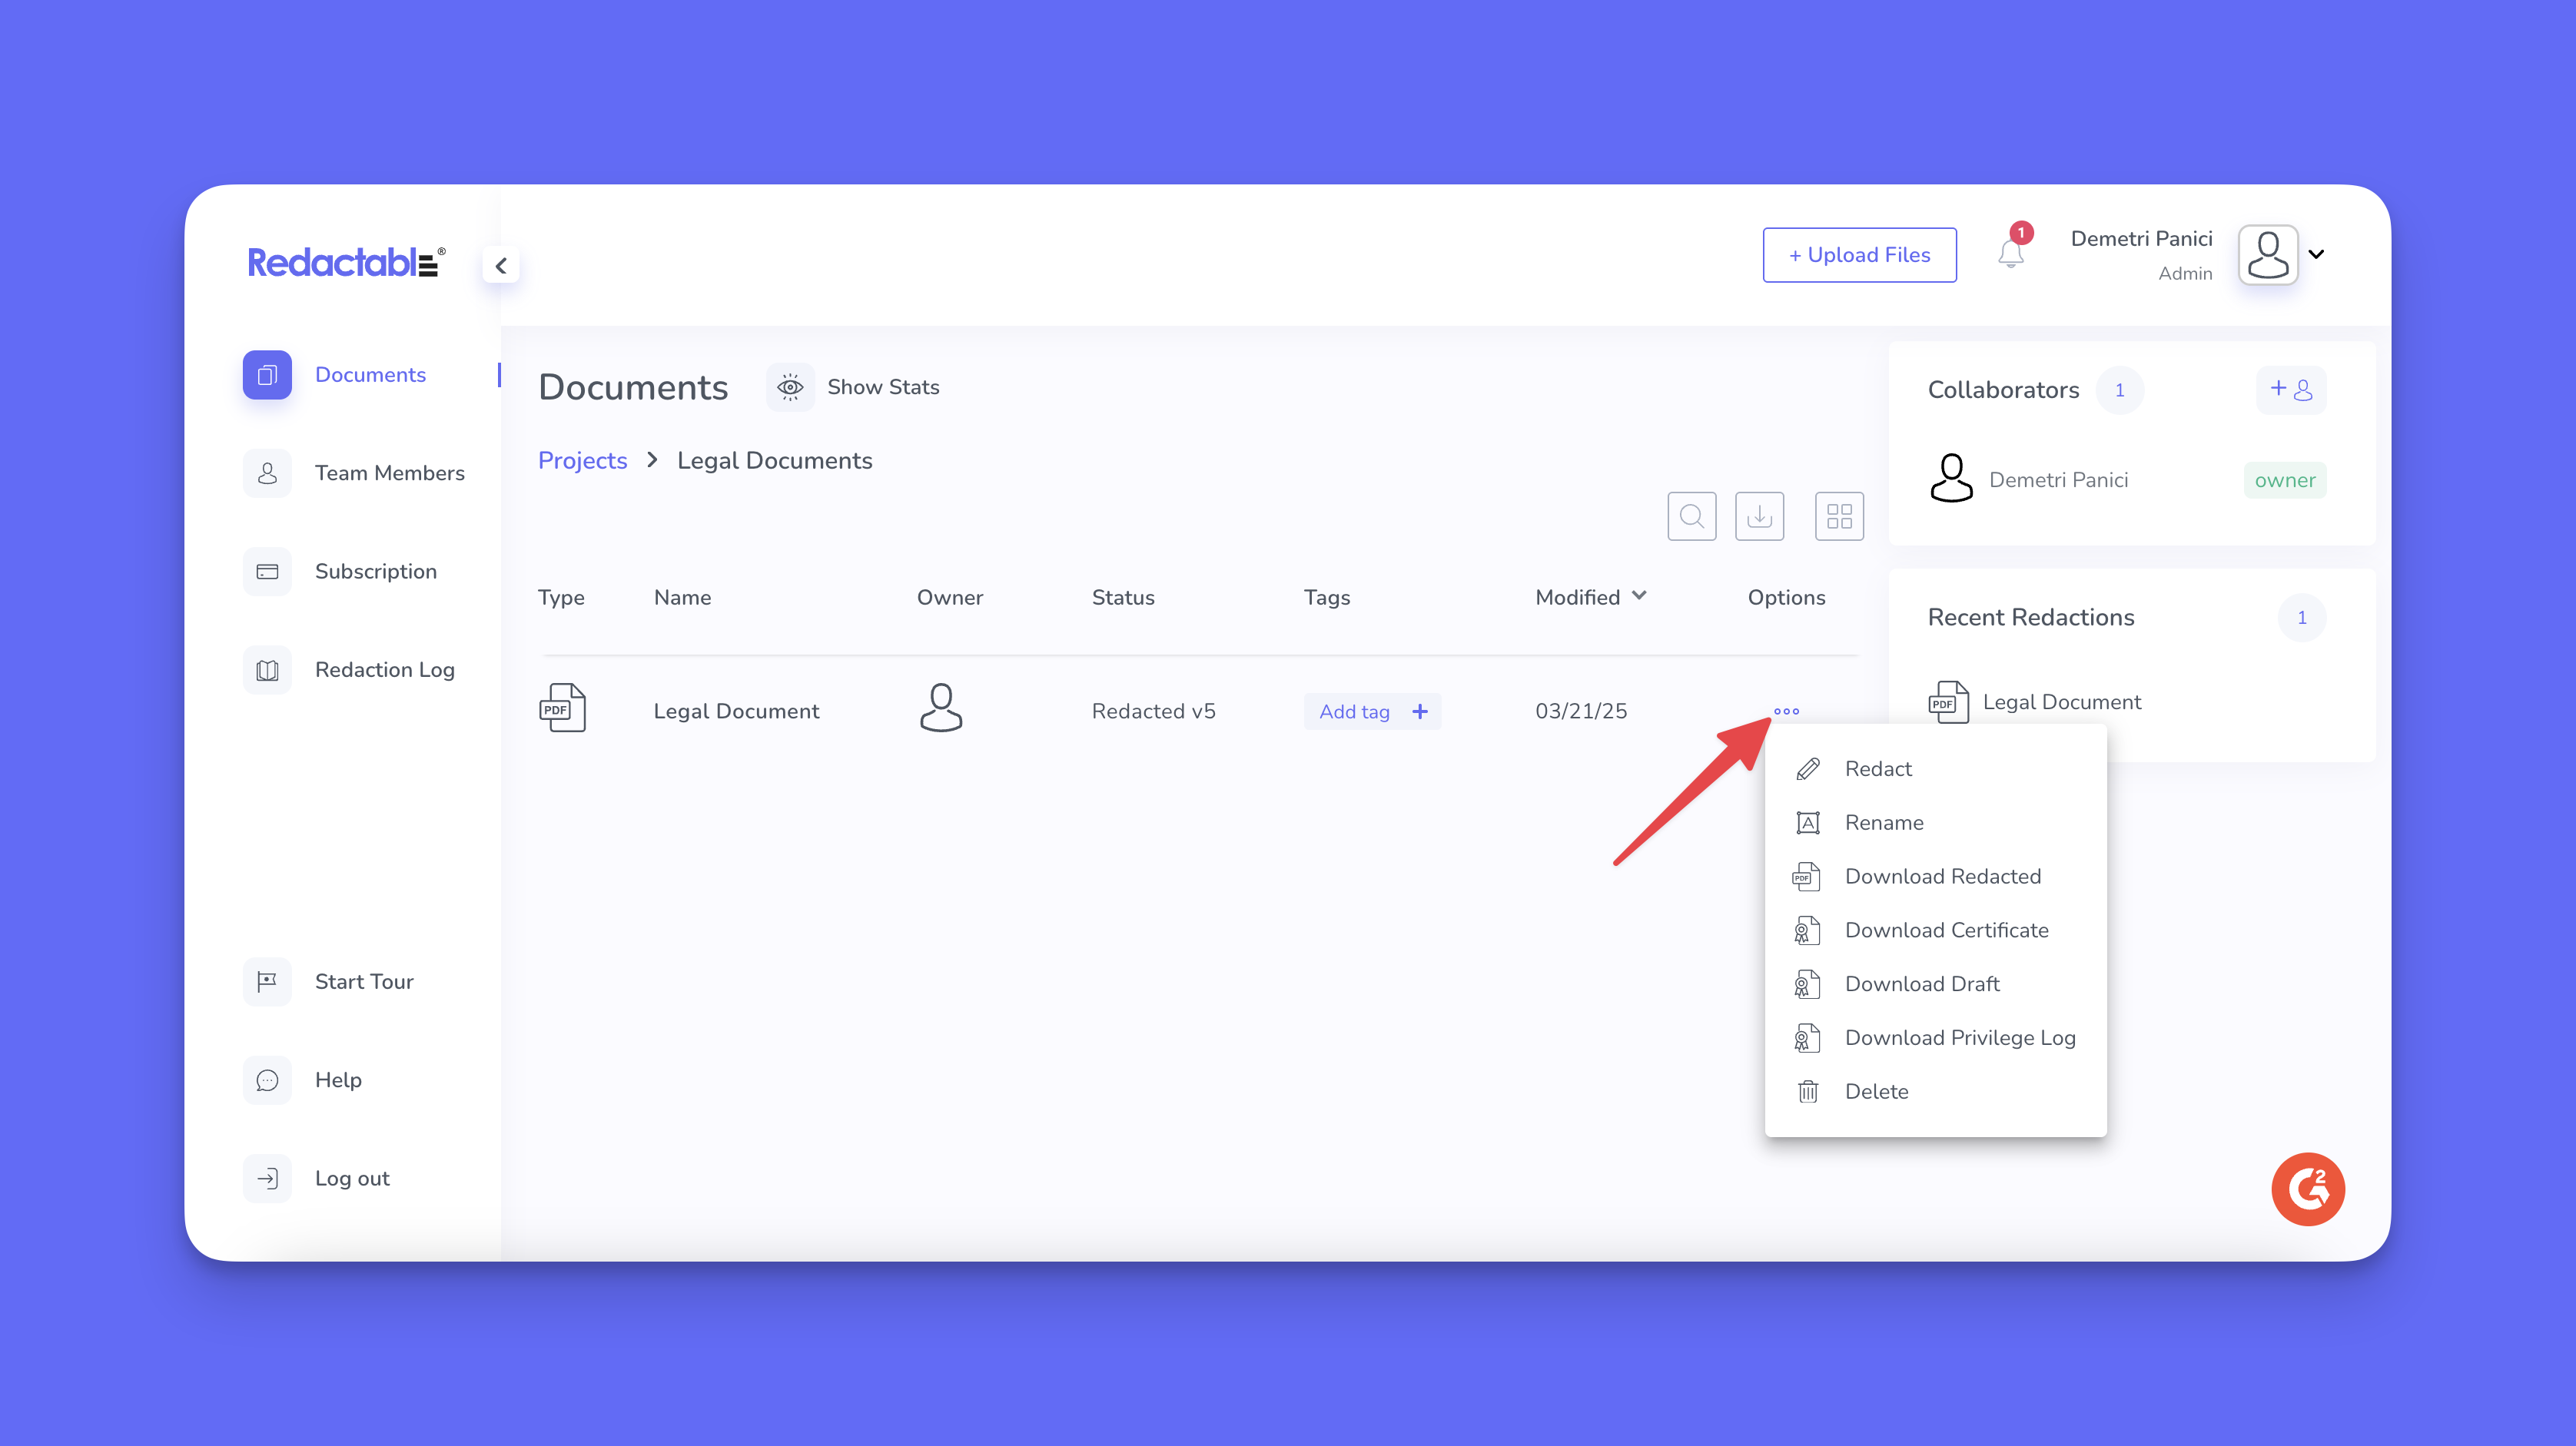Open the notification bell
Viewport: 2576px width, 1446px height.
pyautogui.click(x=2011, y=254)
